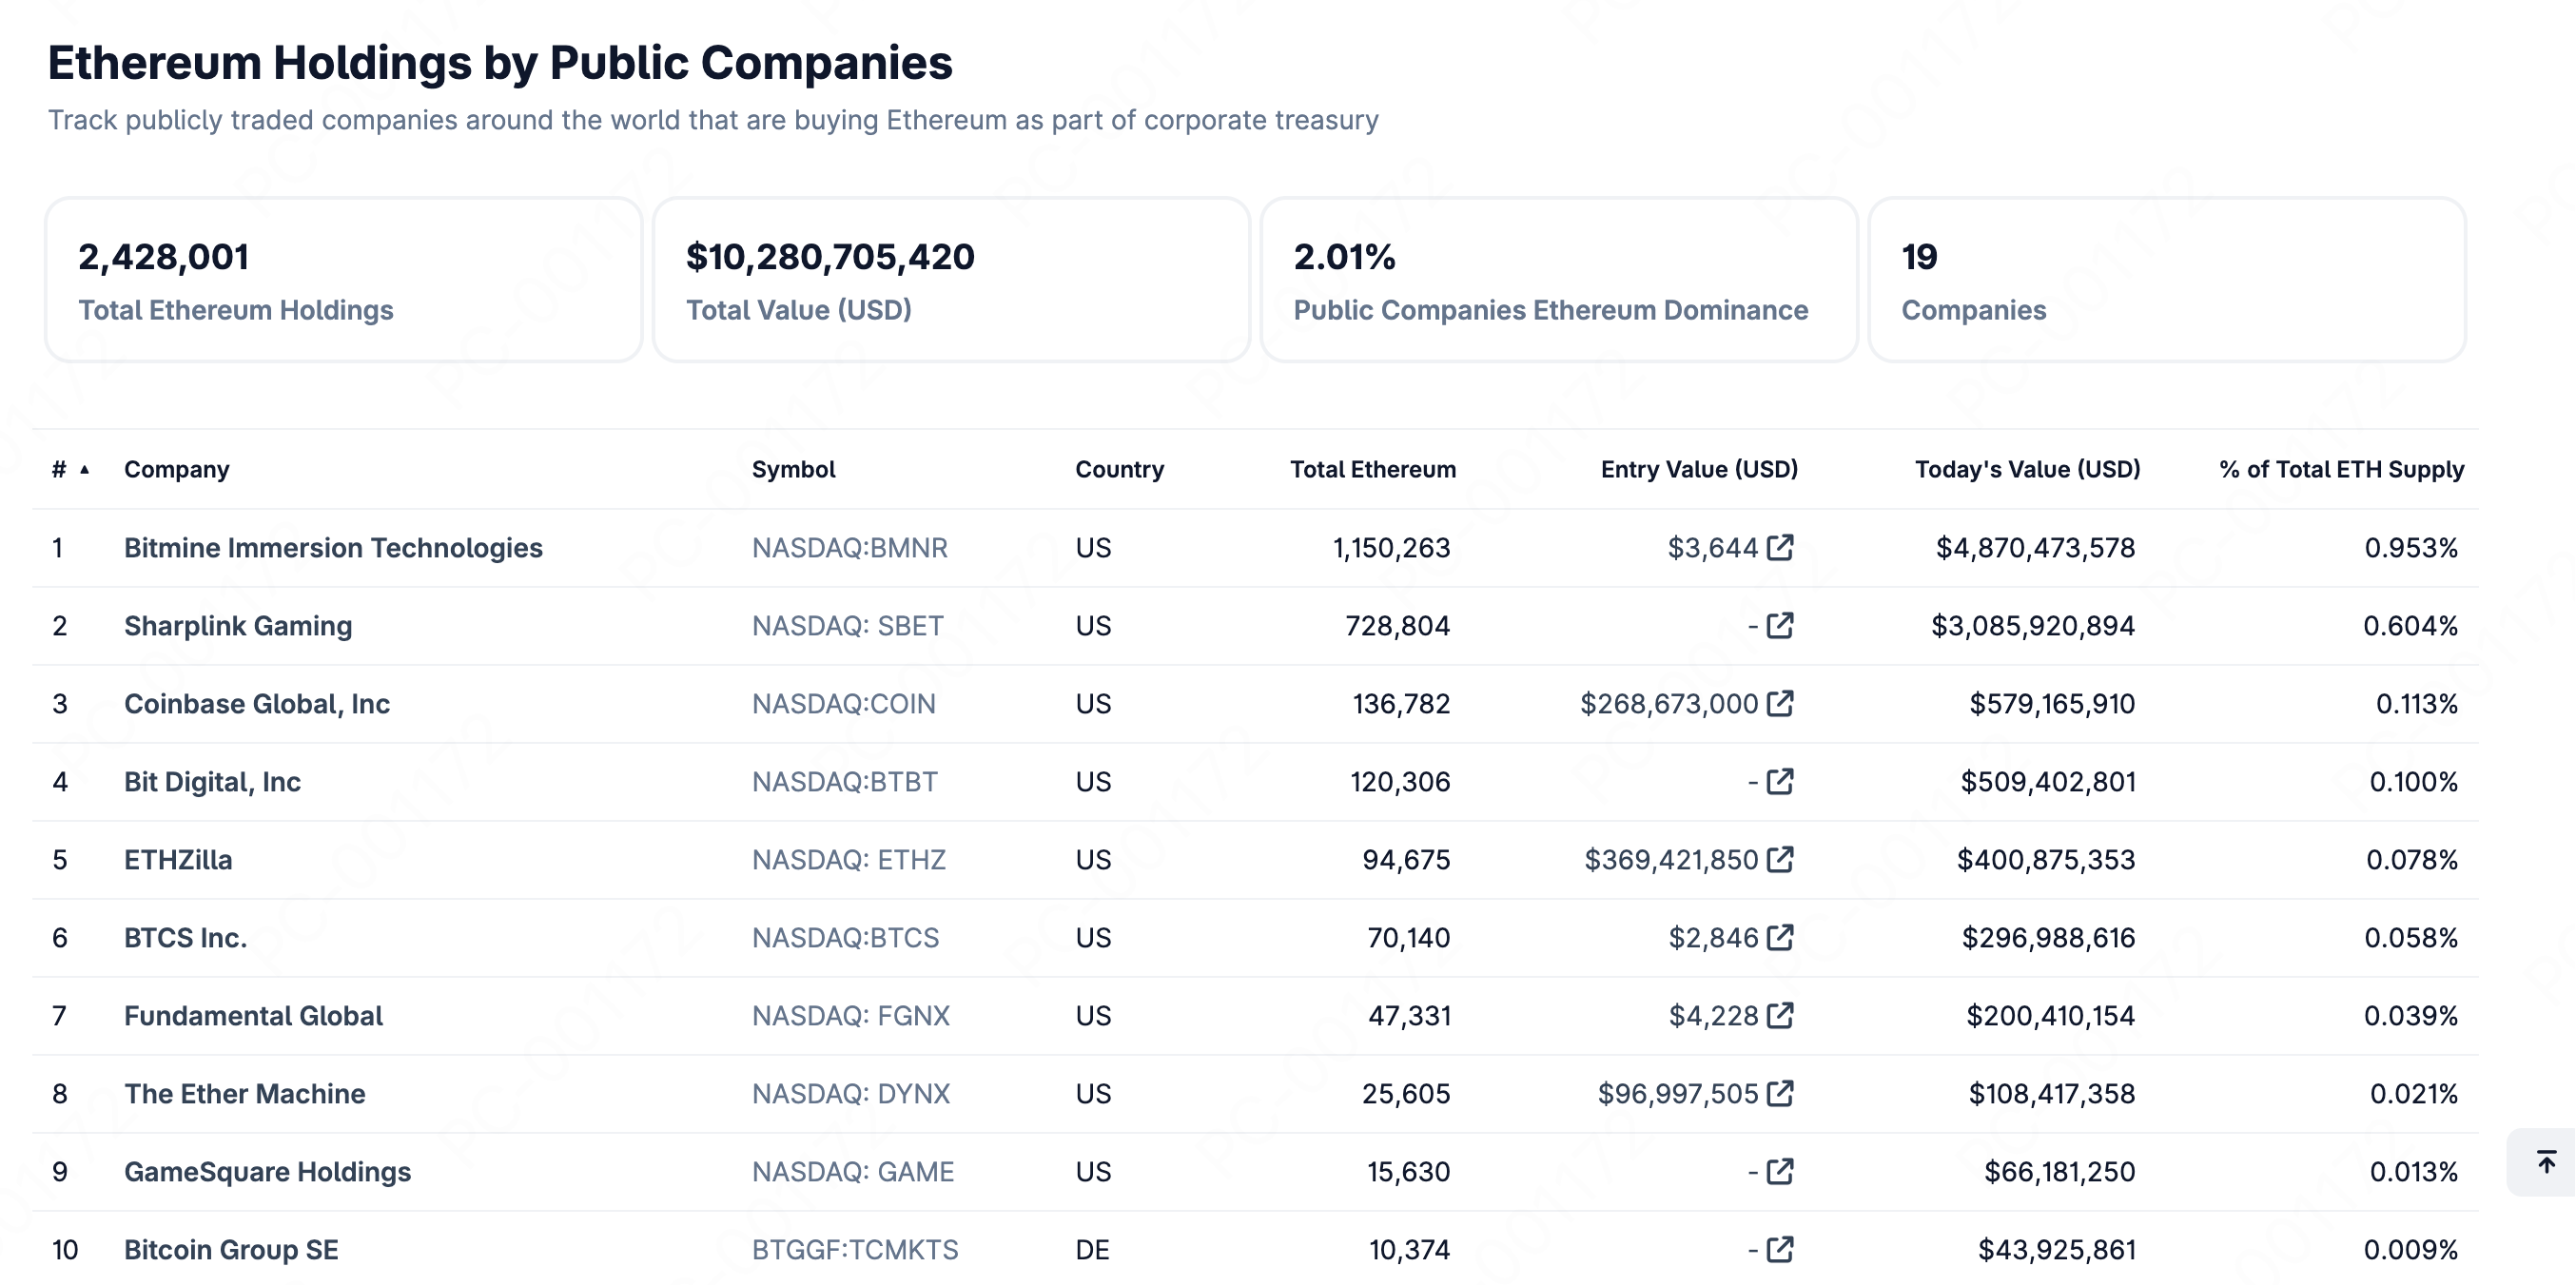2576x1286 pixels.
Task: Sort by Entry Value (USD) column header
Action: pyautogui.click(x=1698, y=469)
